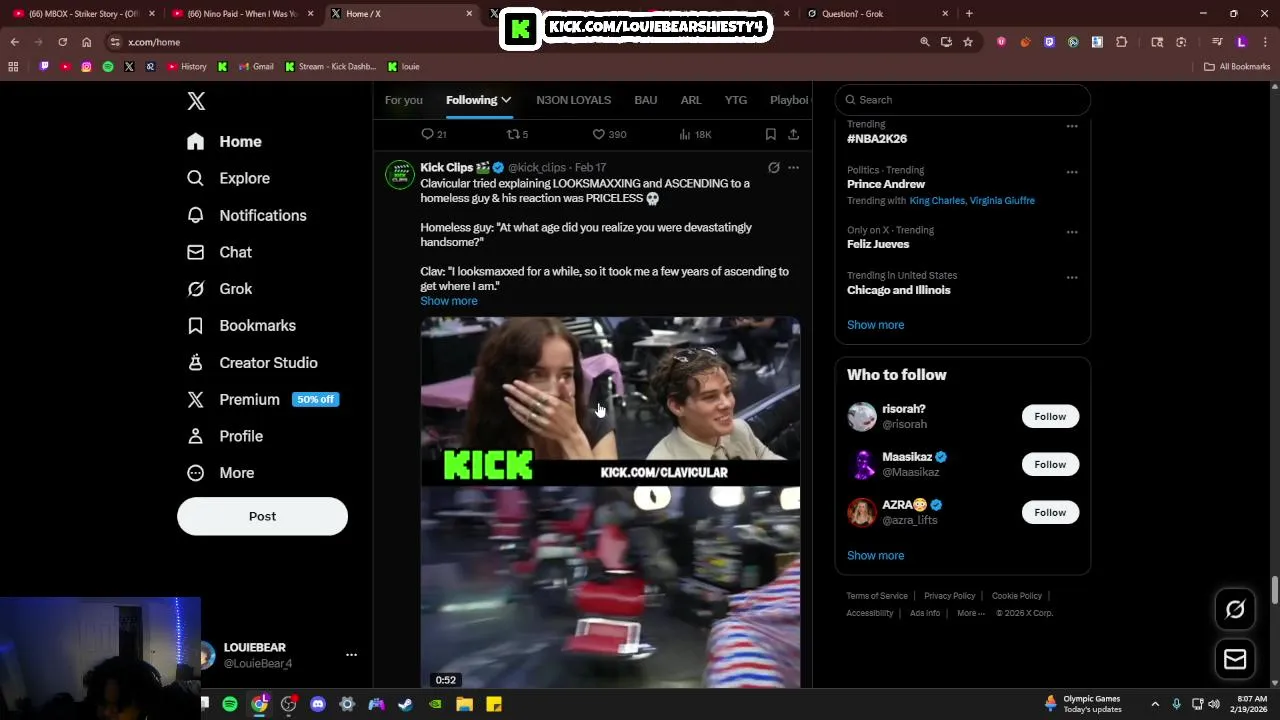
Task: Open the Stream - Kick Dashboard bookmark
Action: tap(330, 67)
